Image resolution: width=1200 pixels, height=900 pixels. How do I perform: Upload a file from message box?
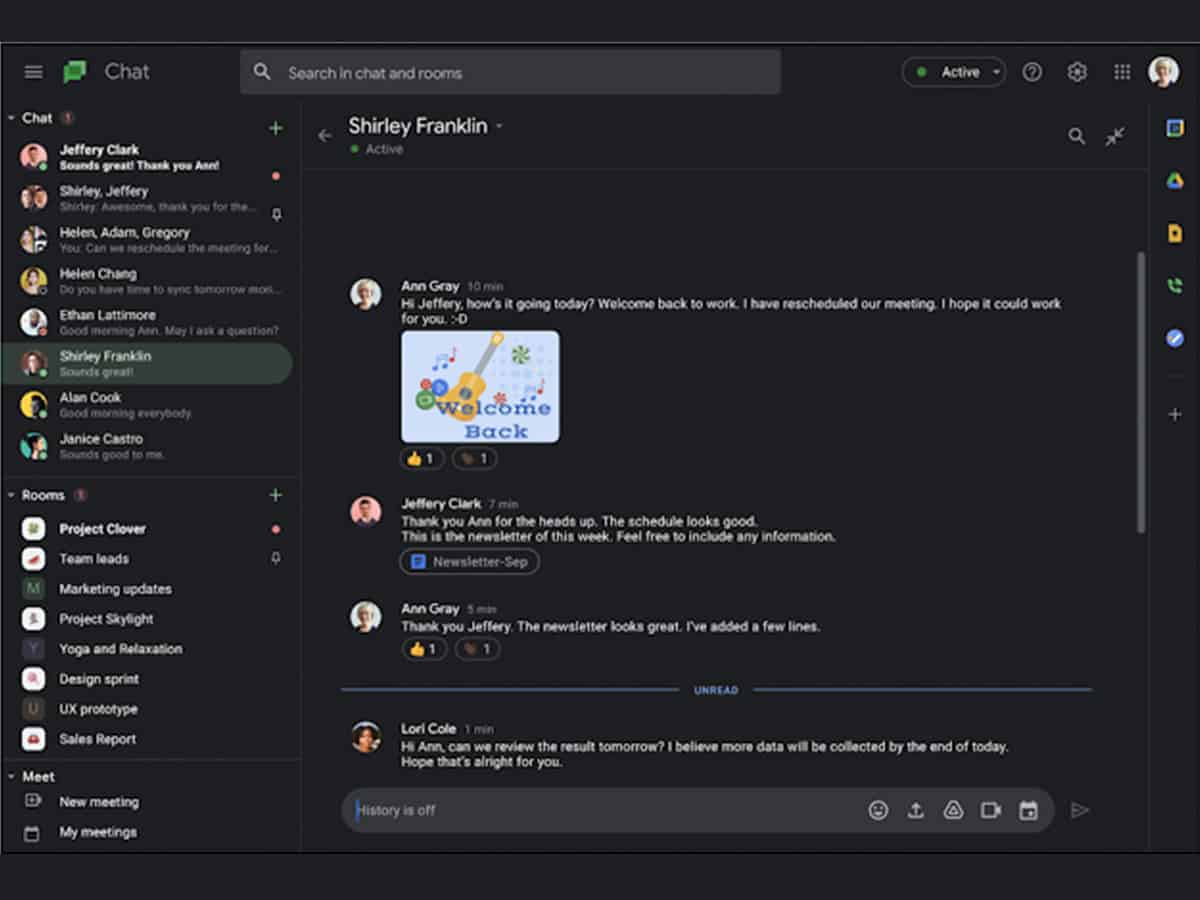[915, 810]
